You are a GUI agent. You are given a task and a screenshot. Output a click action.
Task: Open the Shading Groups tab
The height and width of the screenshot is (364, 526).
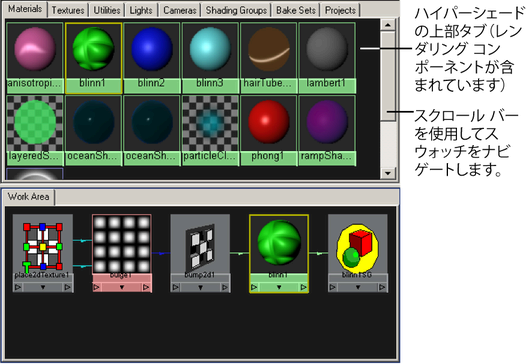(236, 10)
